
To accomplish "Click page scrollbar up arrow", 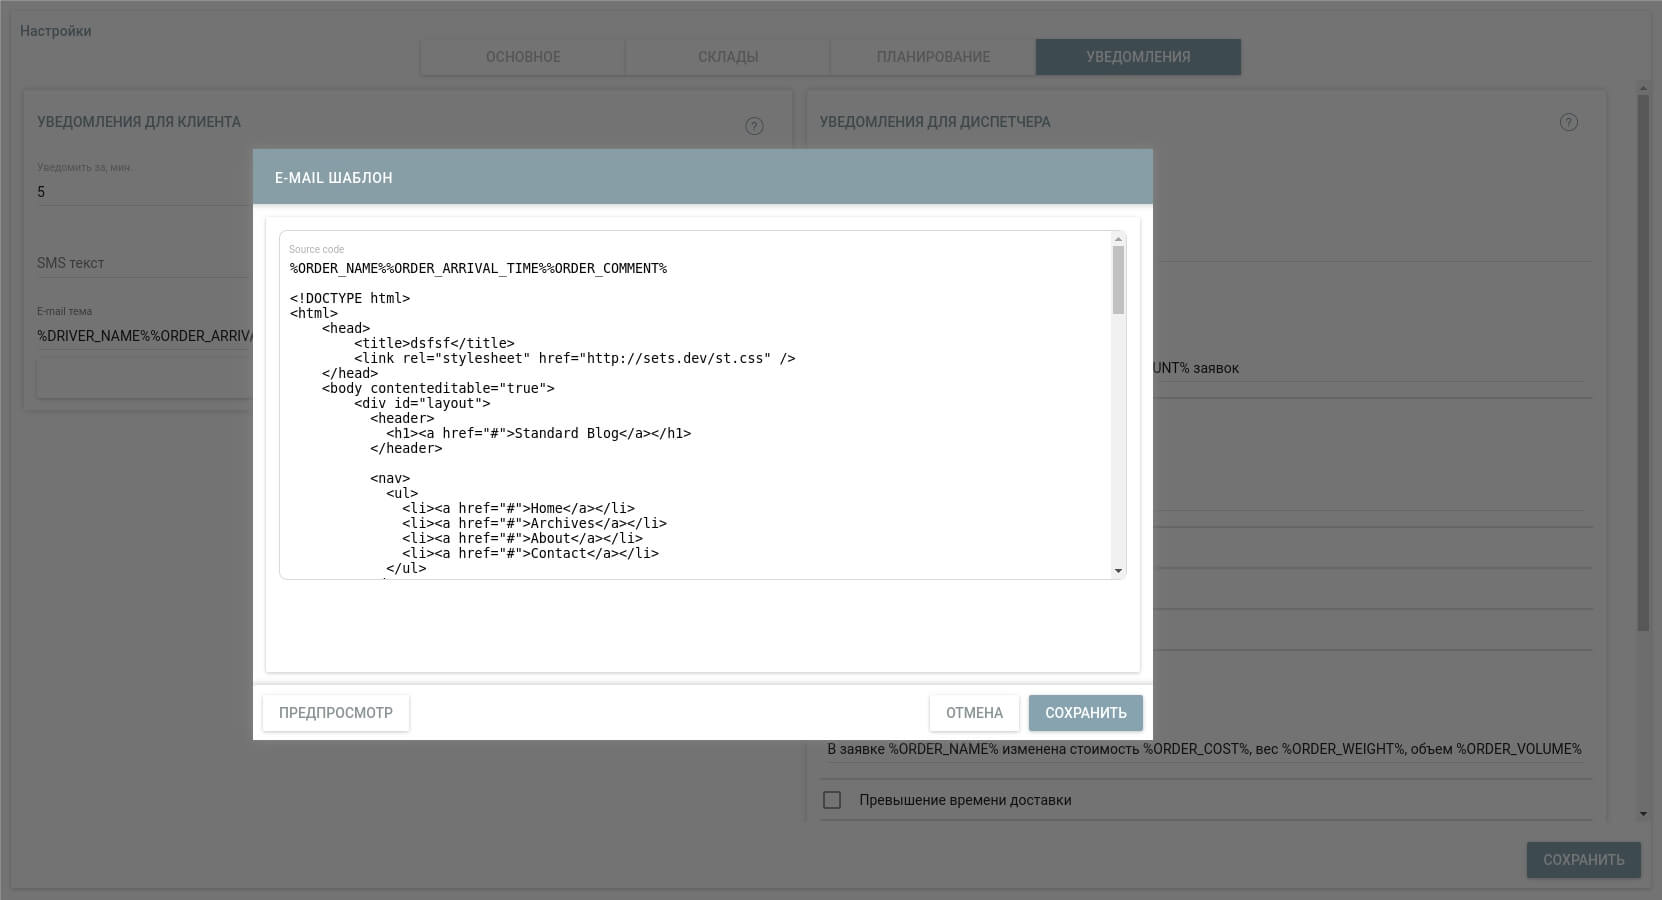I will tap(1642, 89).
